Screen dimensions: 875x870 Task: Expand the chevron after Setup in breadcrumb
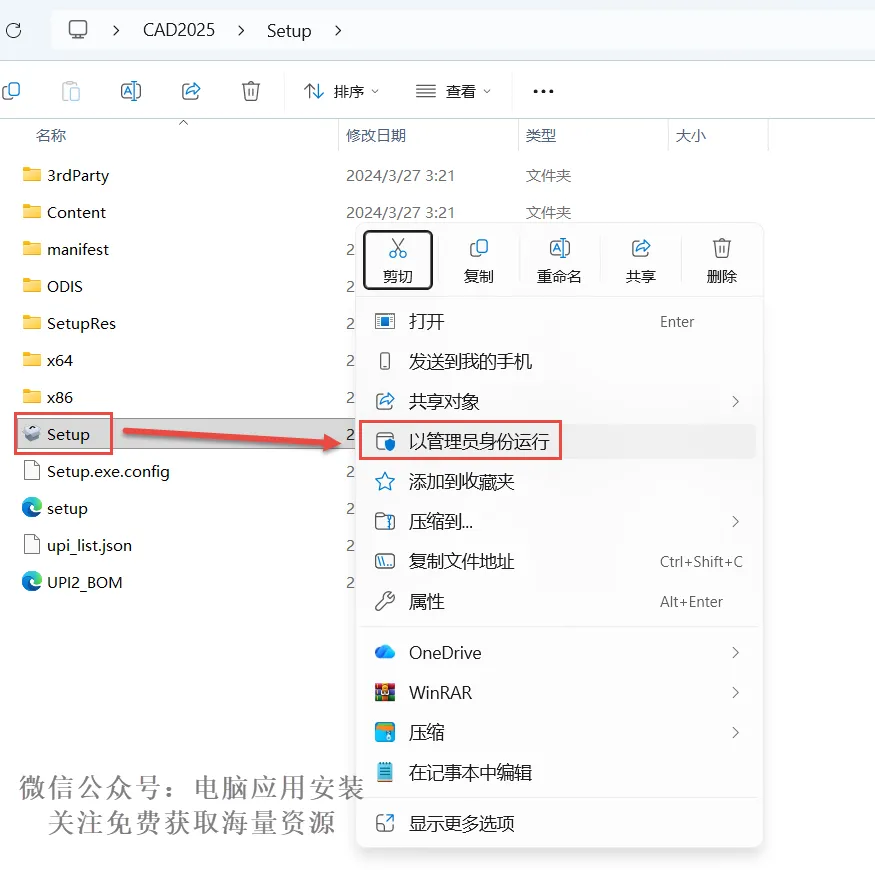pos(338,31)
